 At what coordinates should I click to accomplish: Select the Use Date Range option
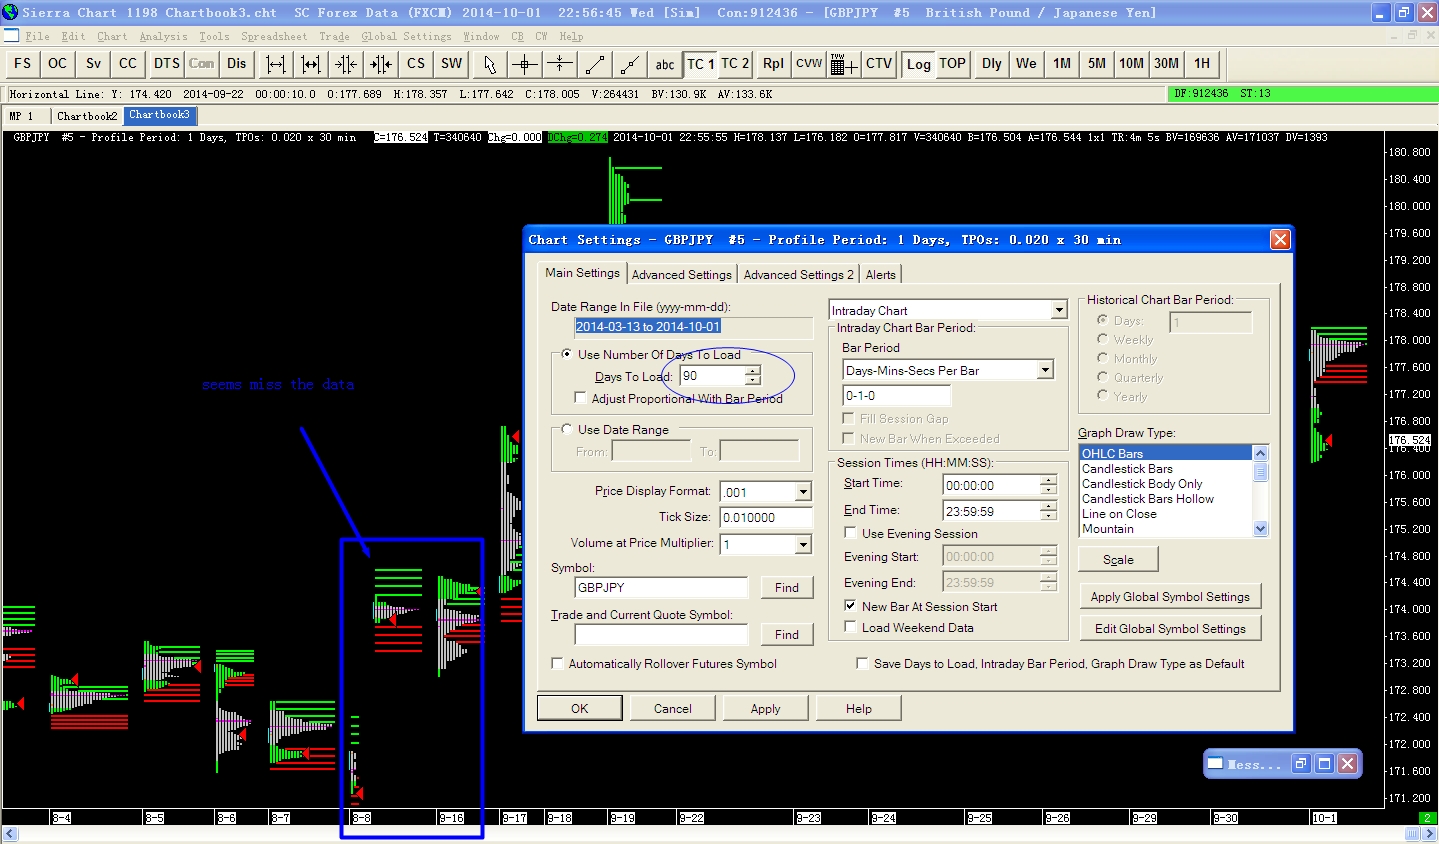click(x=567, y=430)
